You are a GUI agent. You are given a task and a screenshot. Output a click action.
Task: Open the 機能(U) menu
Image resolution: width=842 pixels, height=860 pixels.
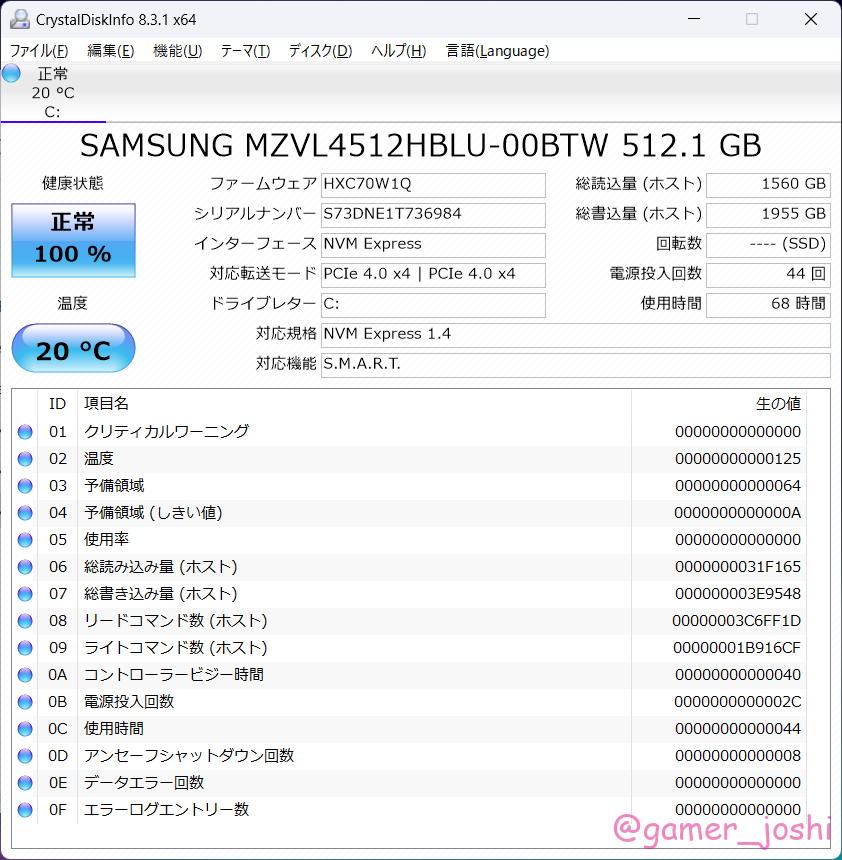click(177, 51)
